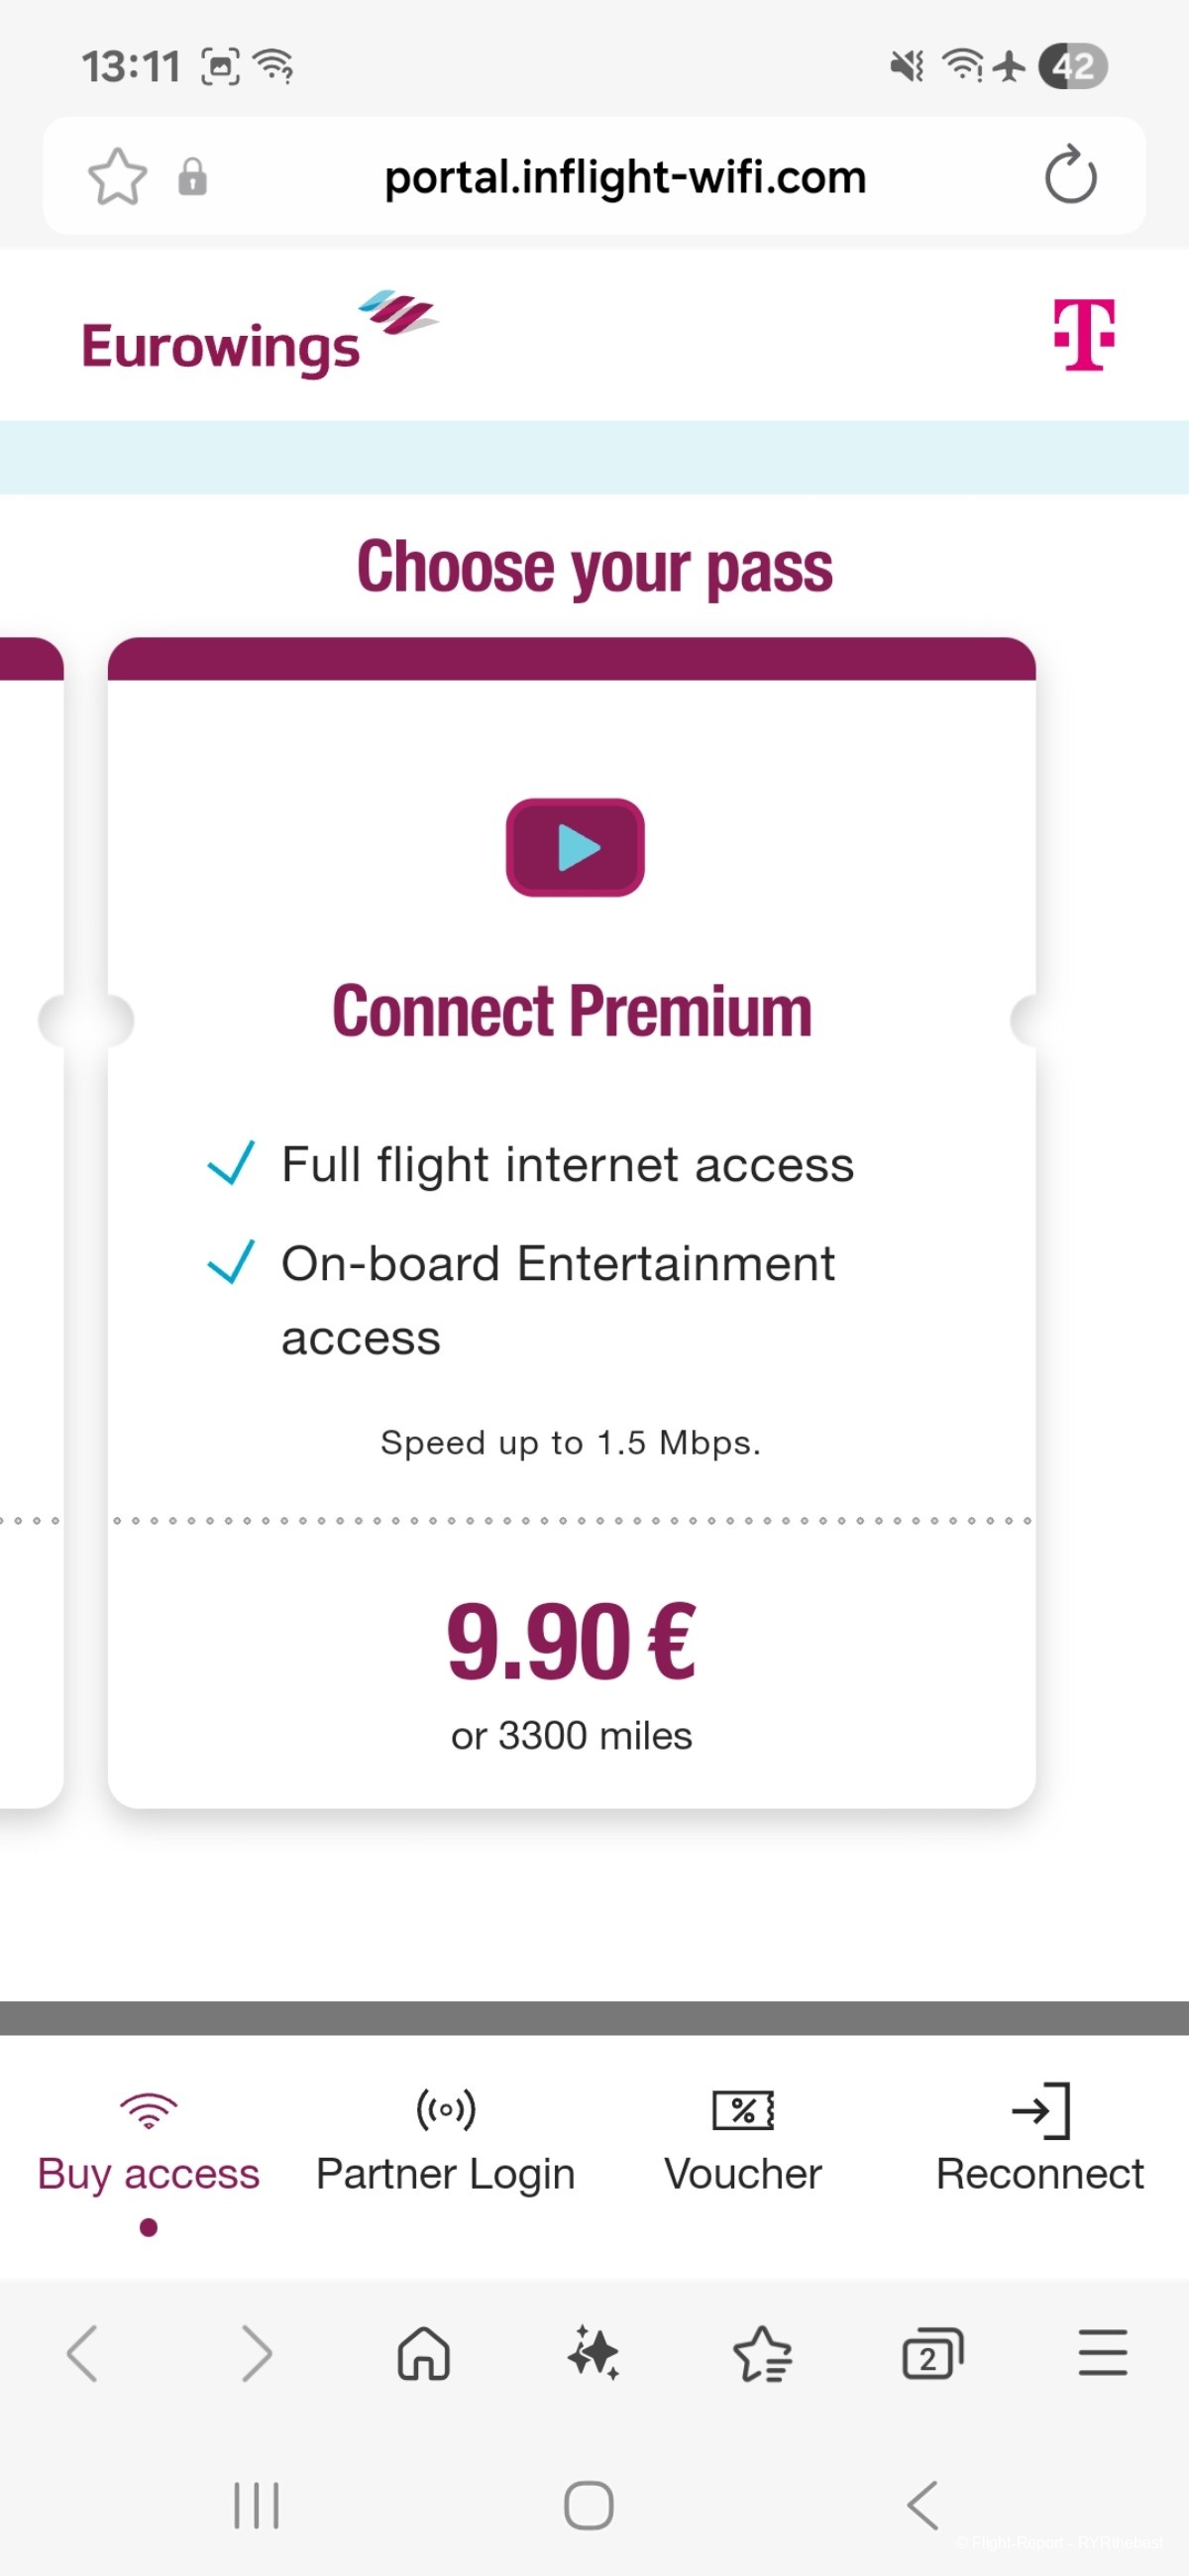Select the 9.90 € price
The image size is (1189, 2576).
[571, 1641]
